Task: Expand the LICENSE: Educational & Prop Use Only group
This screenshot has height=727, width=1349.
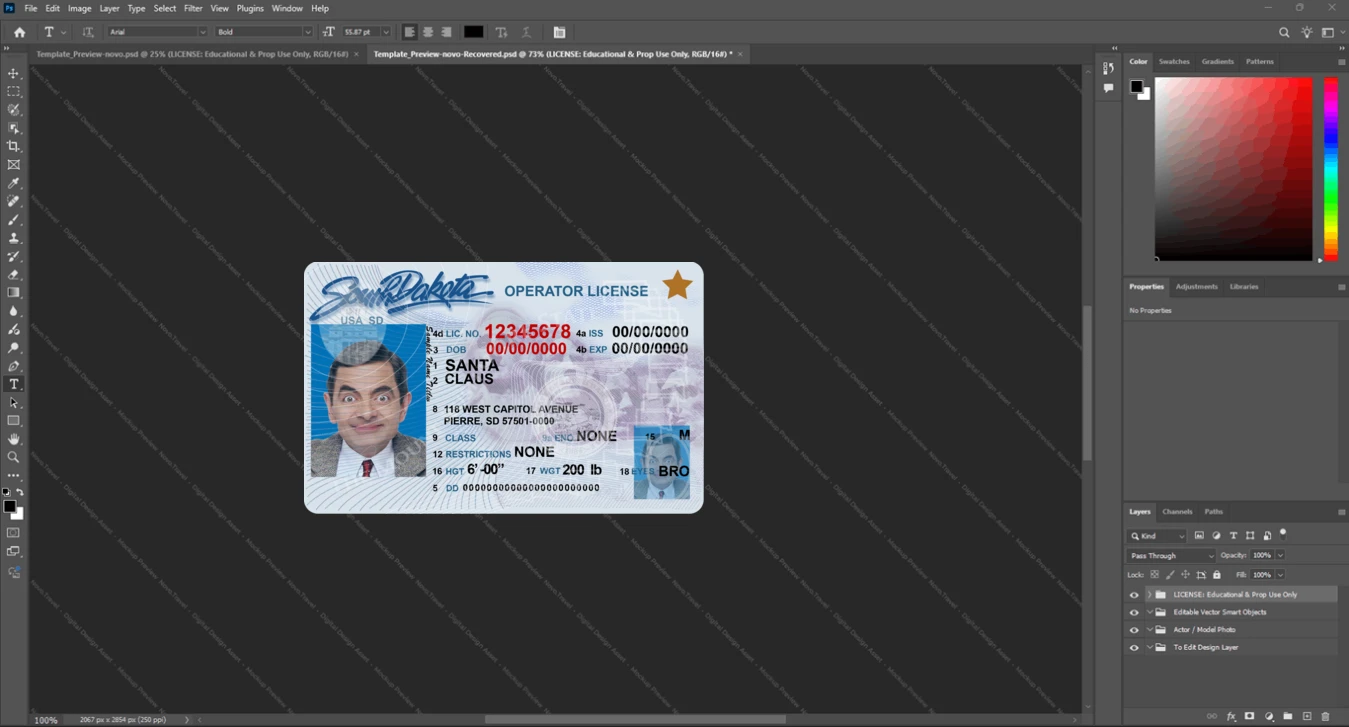Action: [x=1149, y=595]
